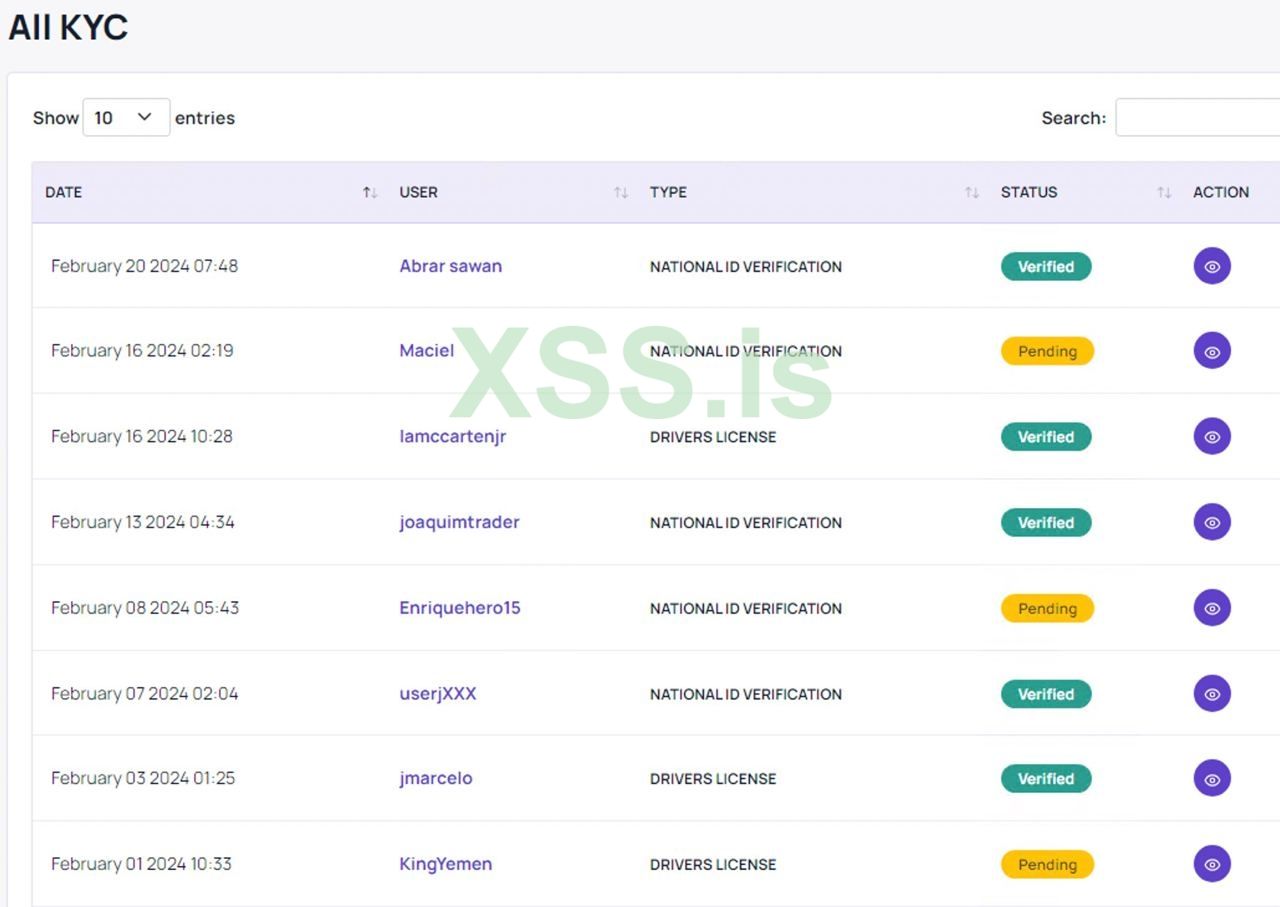1280x907 pixels.
Task: Click the Pending badge for Enriquehero15
Action: click(x=1047, y=608)
